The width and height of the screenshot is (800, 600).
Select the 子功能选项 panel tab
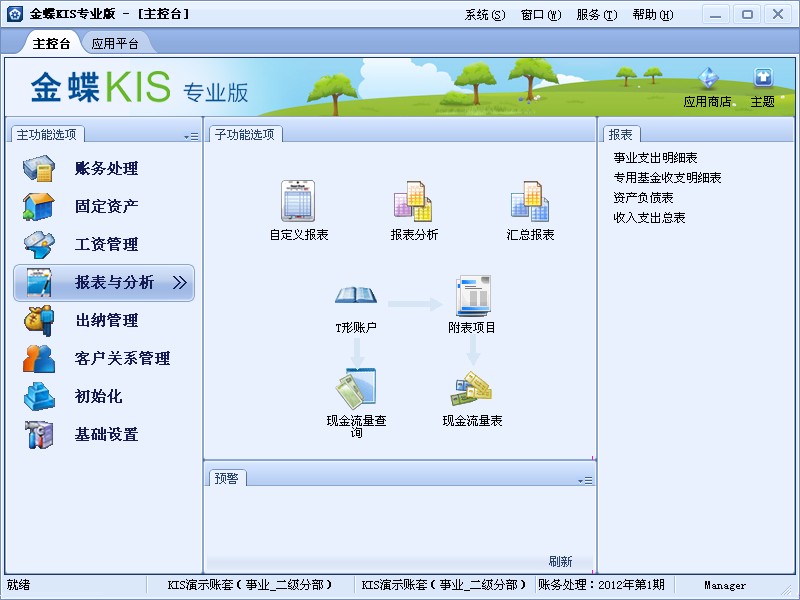point(245,135)
